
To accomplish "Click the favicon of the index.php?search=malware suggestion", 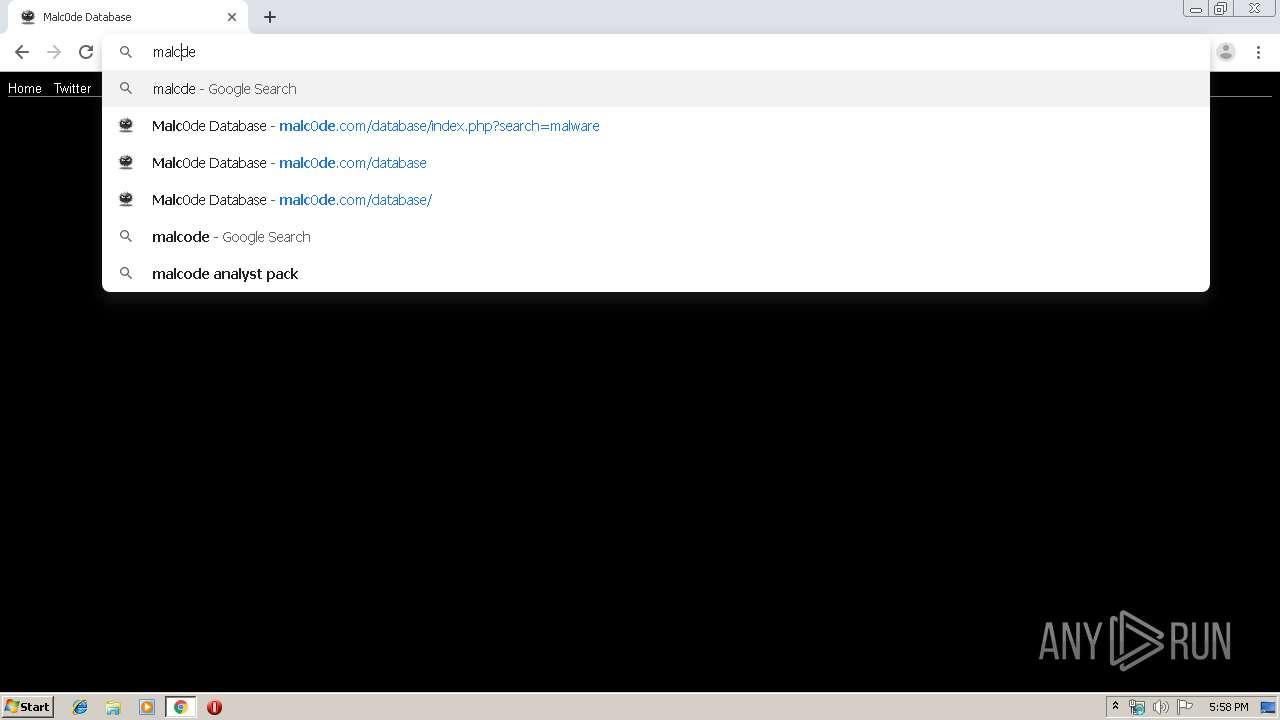I will coord(126,125).
